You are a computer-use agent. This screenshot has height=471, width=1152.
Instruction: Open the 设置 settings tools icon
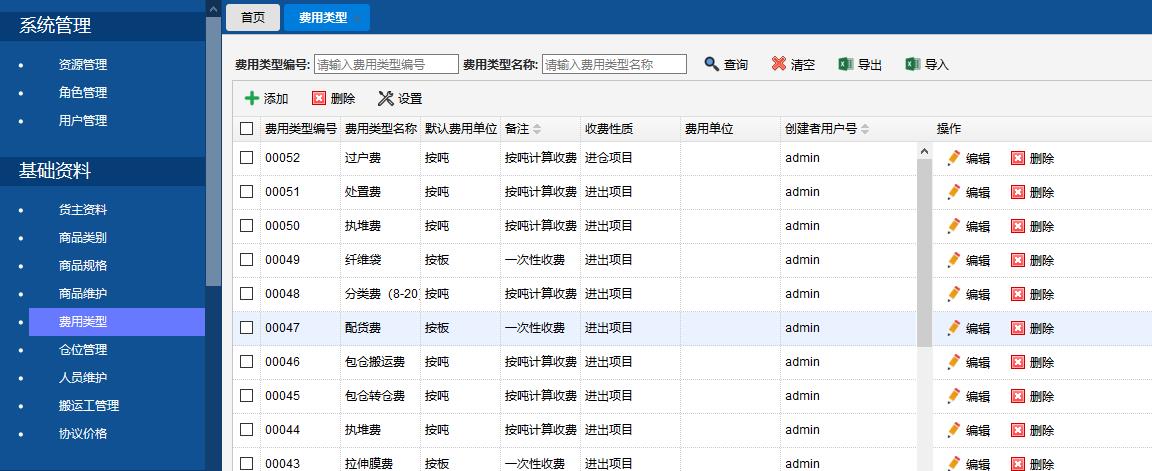pyautogui.click(x=385, y=98)
